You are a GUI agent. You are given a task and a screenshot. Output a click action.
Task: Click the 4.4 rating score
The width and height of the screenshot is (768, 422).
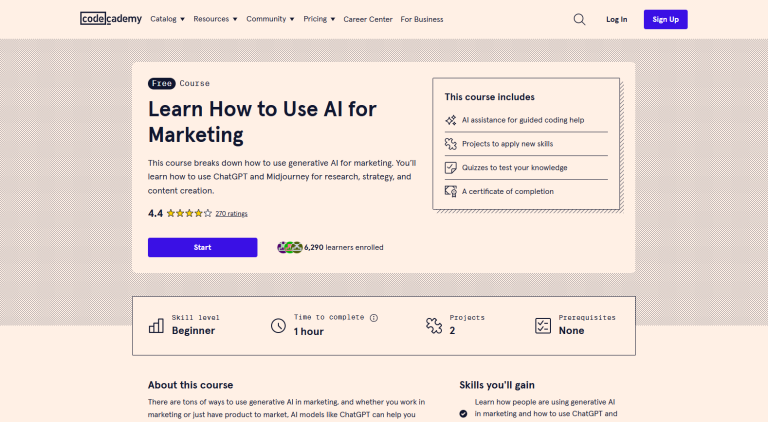155,213
